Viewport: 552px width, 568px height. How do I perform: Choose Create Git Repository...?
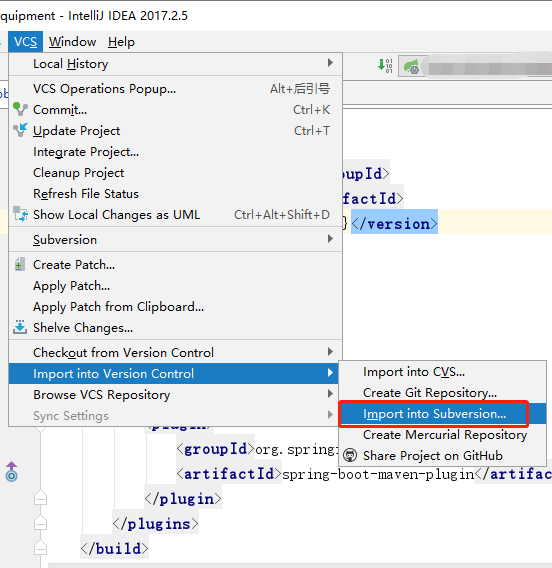[x=443, y=393]
